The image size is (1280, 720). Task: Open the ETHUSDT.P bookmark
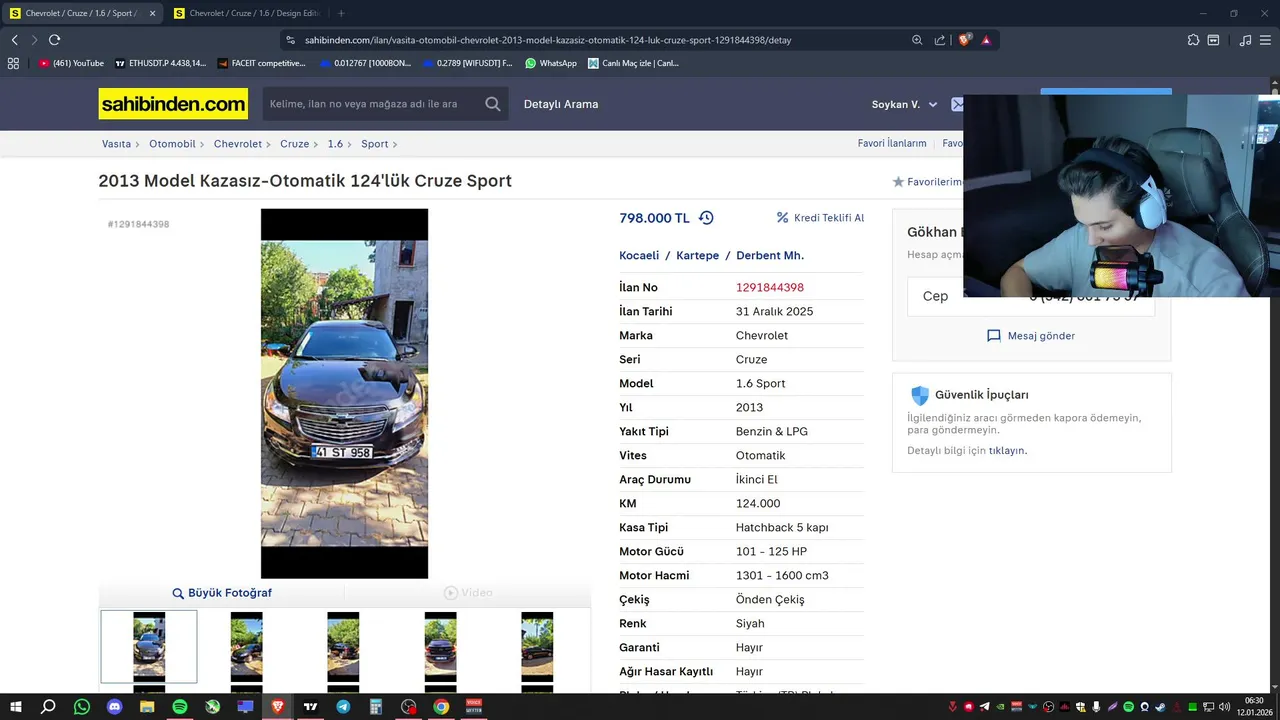click(160, 63)
